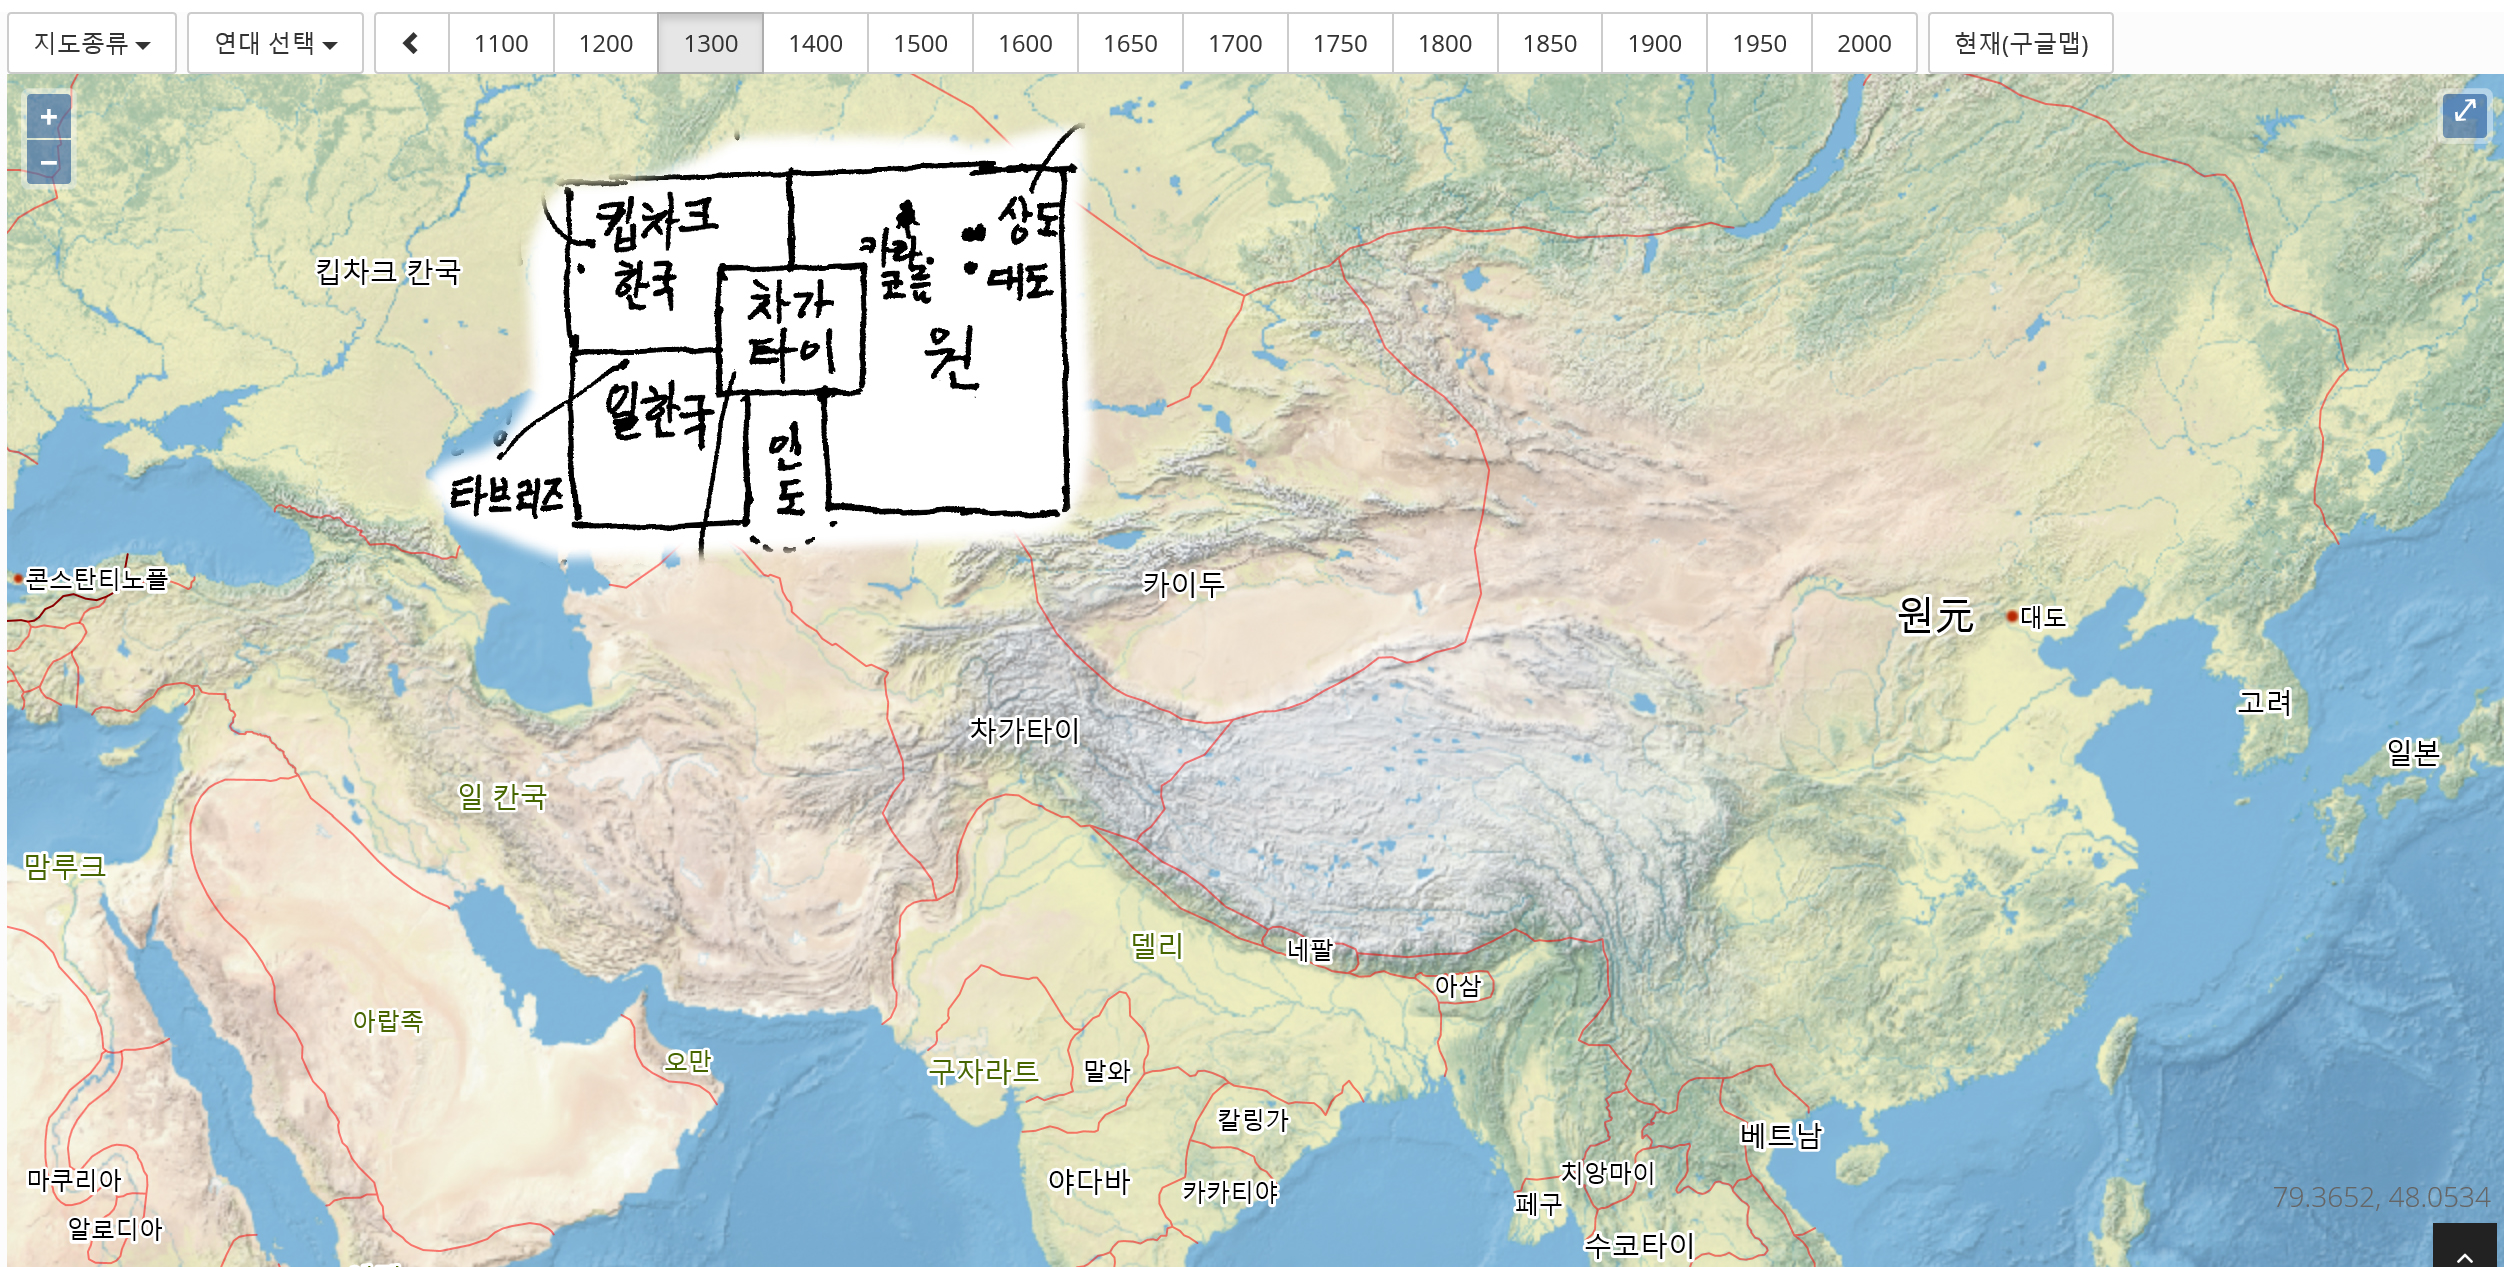Viewport: 2504px width, 1267px height.
Task: Toggle fullscreen map view icon
Action: [x=2464, y=113]
